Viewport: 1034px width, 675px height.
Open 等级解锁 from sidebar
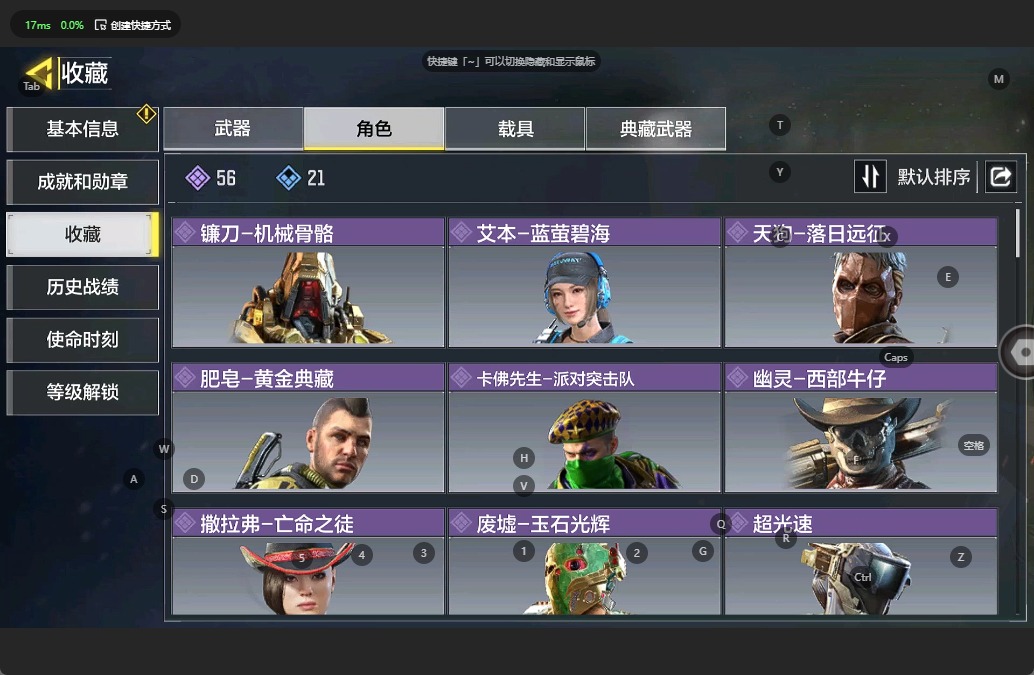pos(82,393)
